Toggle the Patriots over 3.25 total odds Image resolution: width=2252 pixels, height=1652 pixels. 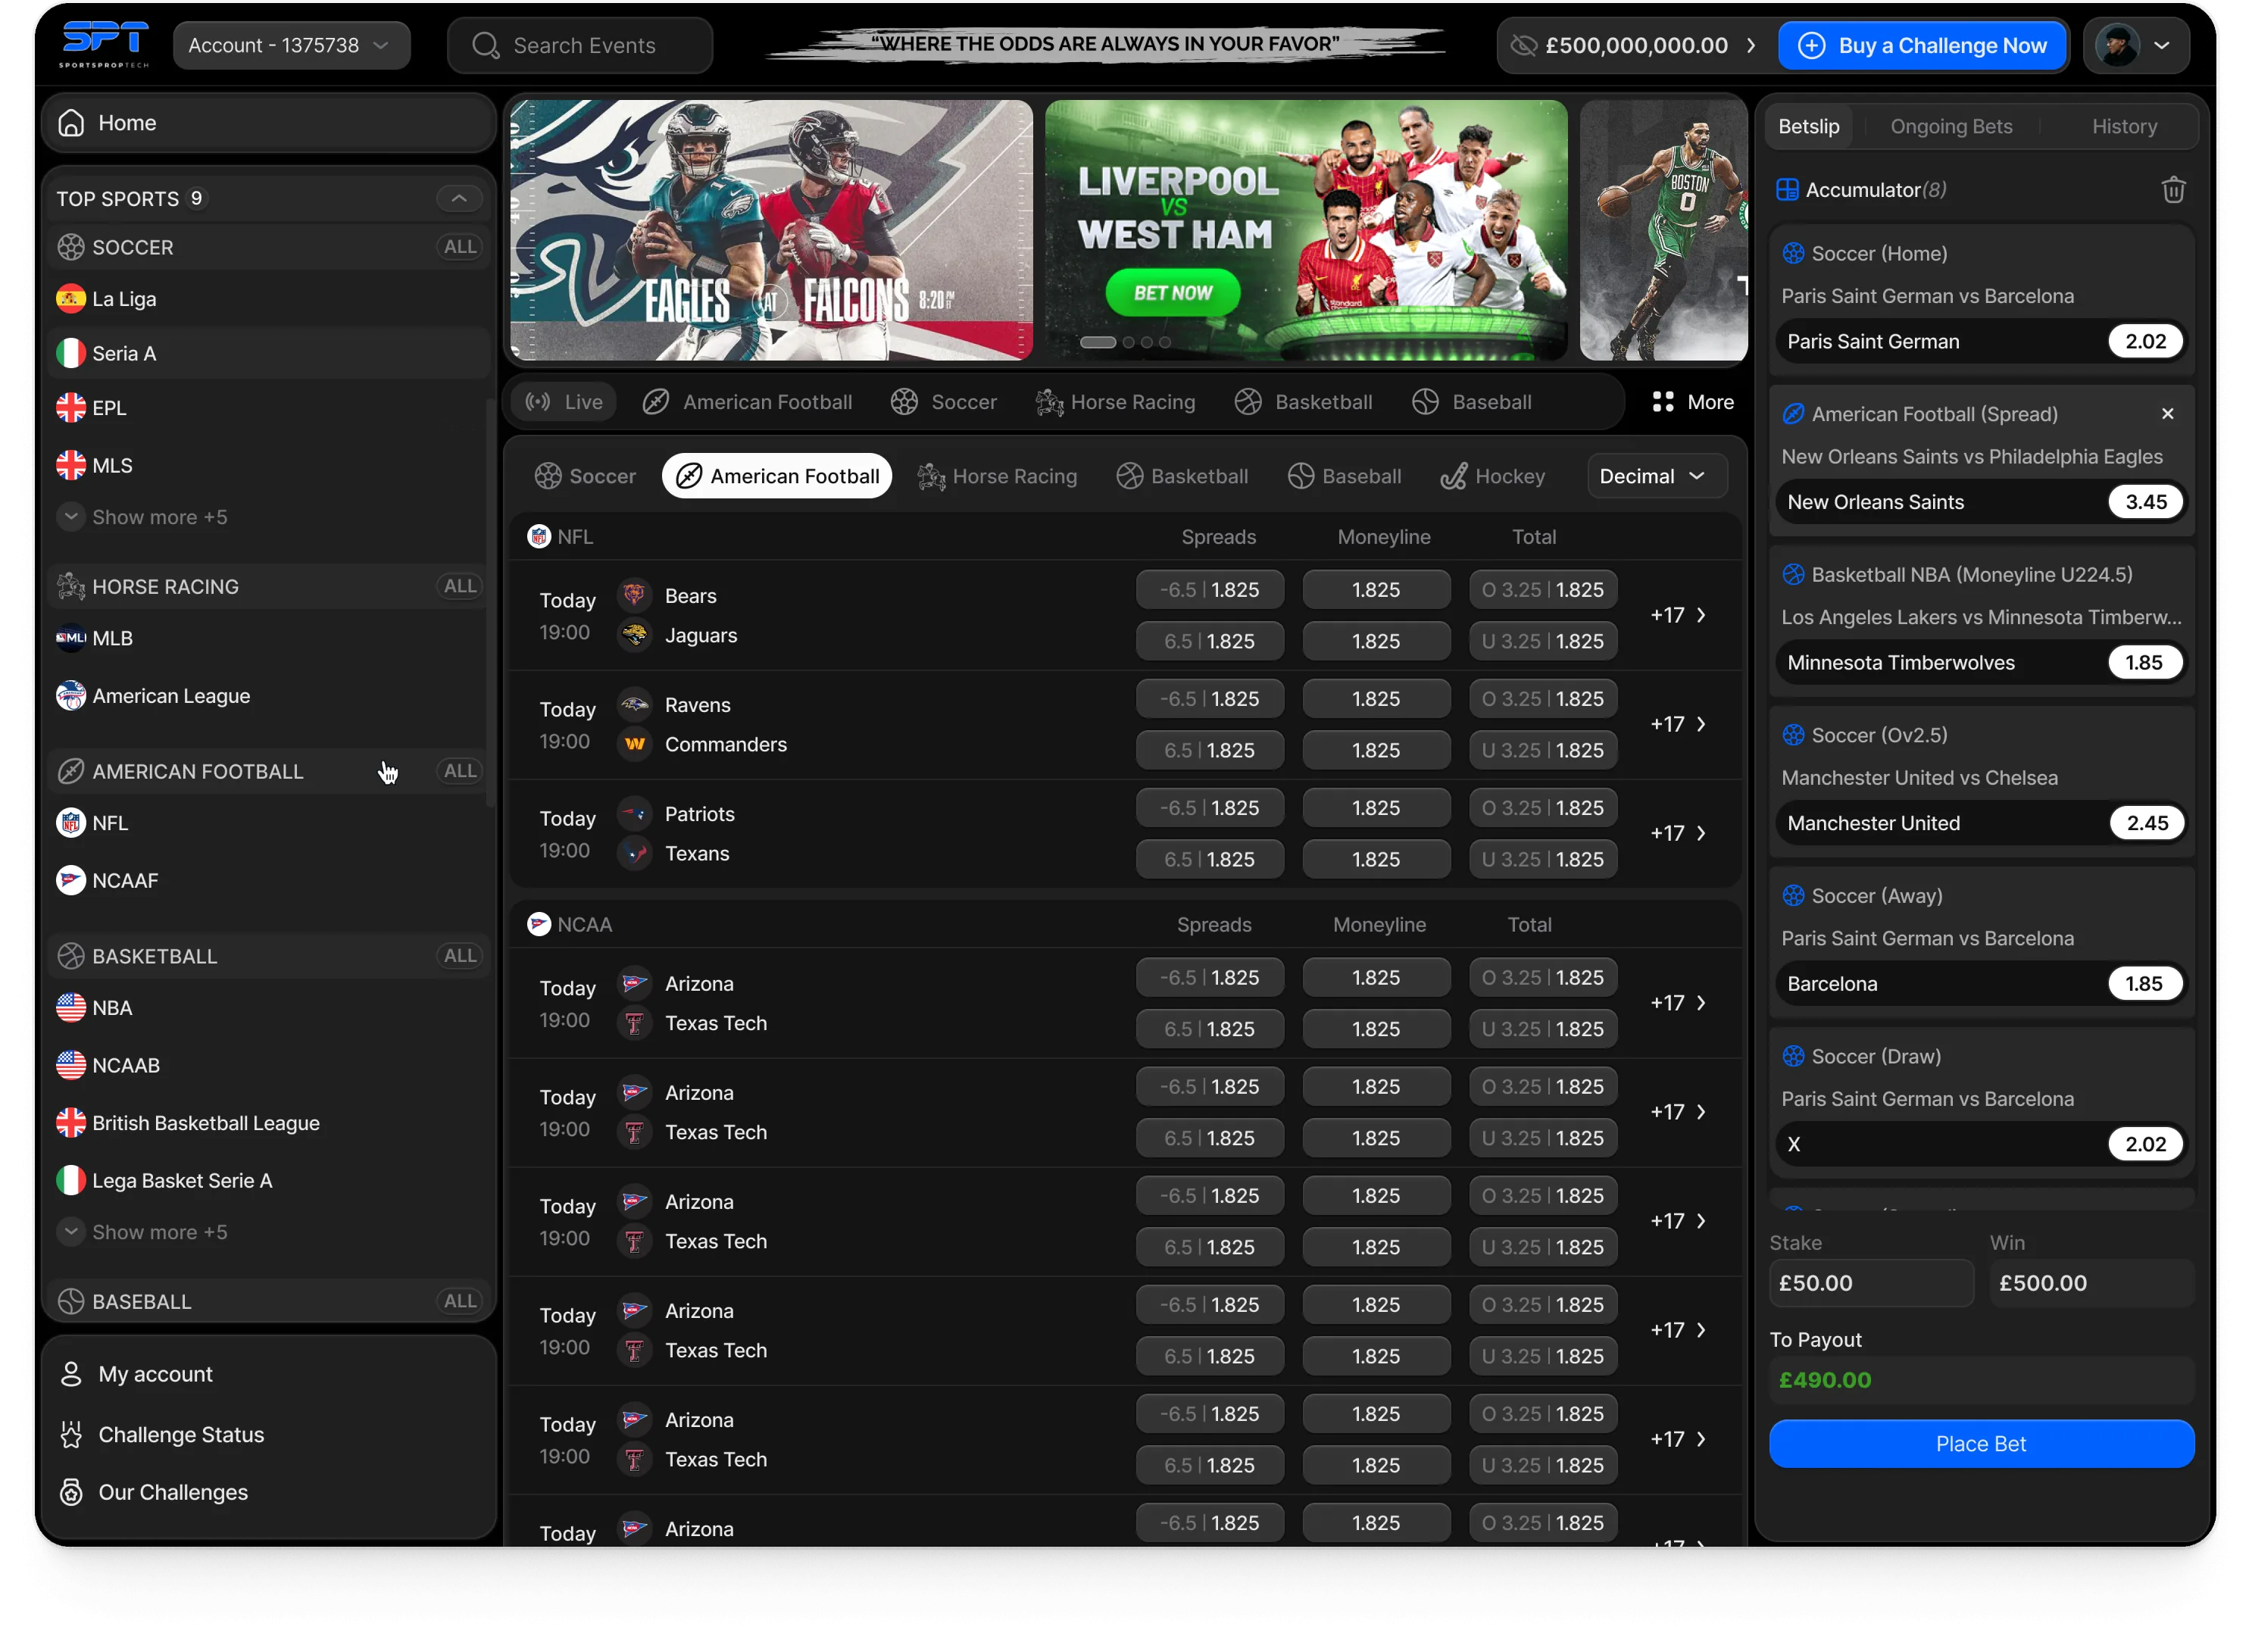(1542, 808)
